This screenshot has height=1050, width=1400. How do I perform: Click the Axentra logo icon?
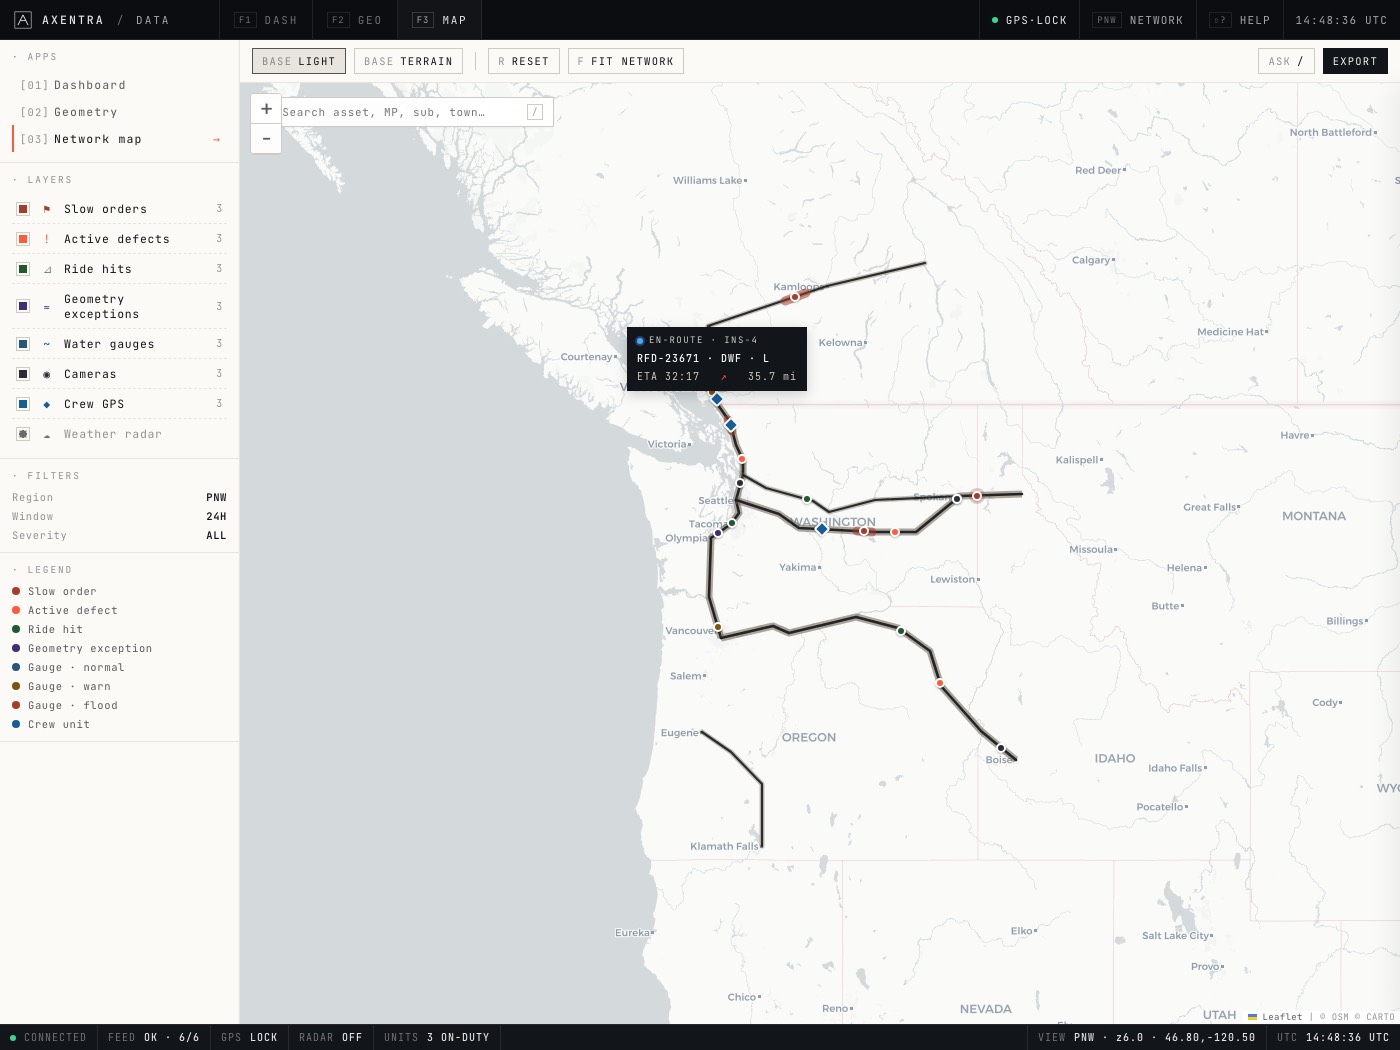pos(22,20)
